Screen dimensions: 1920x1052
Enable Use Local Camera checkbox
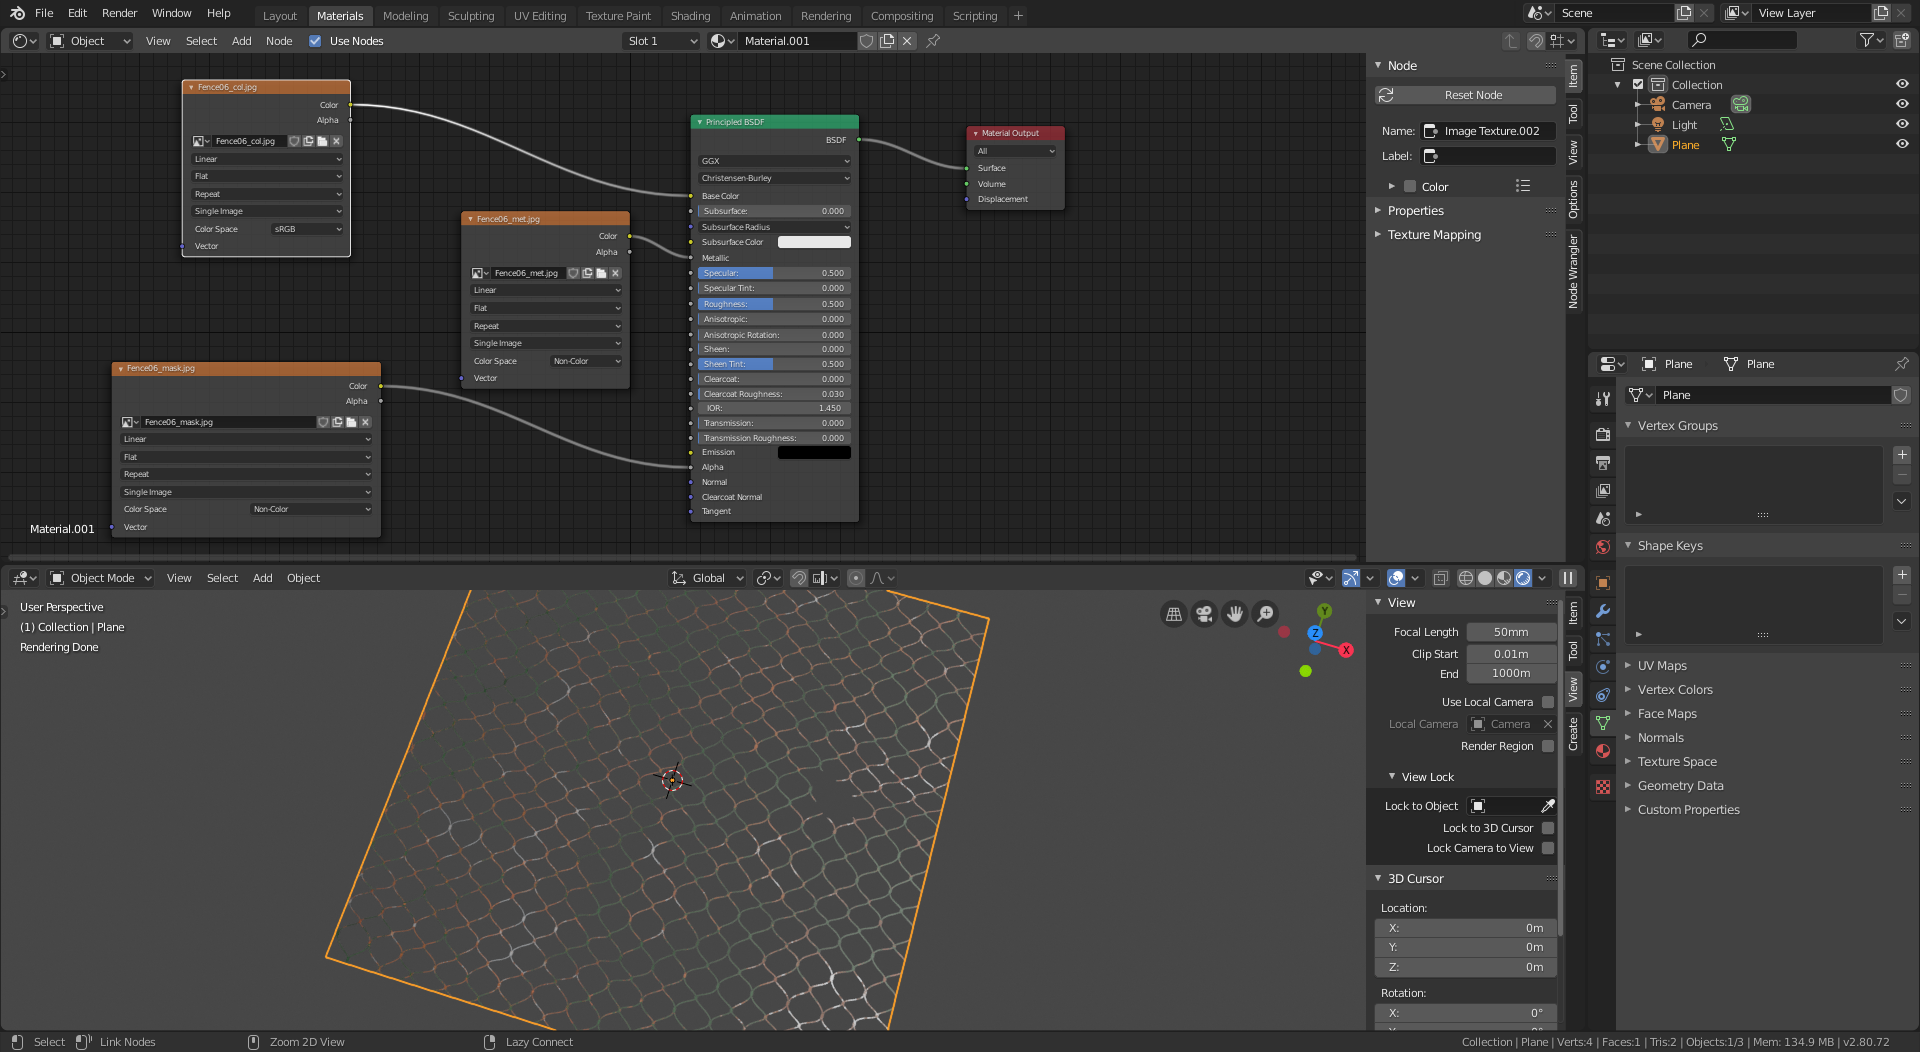pos(1548,702)
